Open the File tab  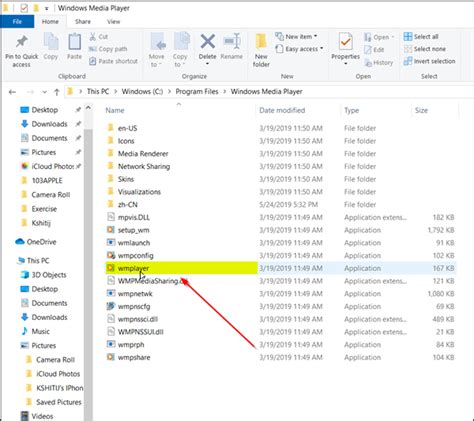point(17,22)
